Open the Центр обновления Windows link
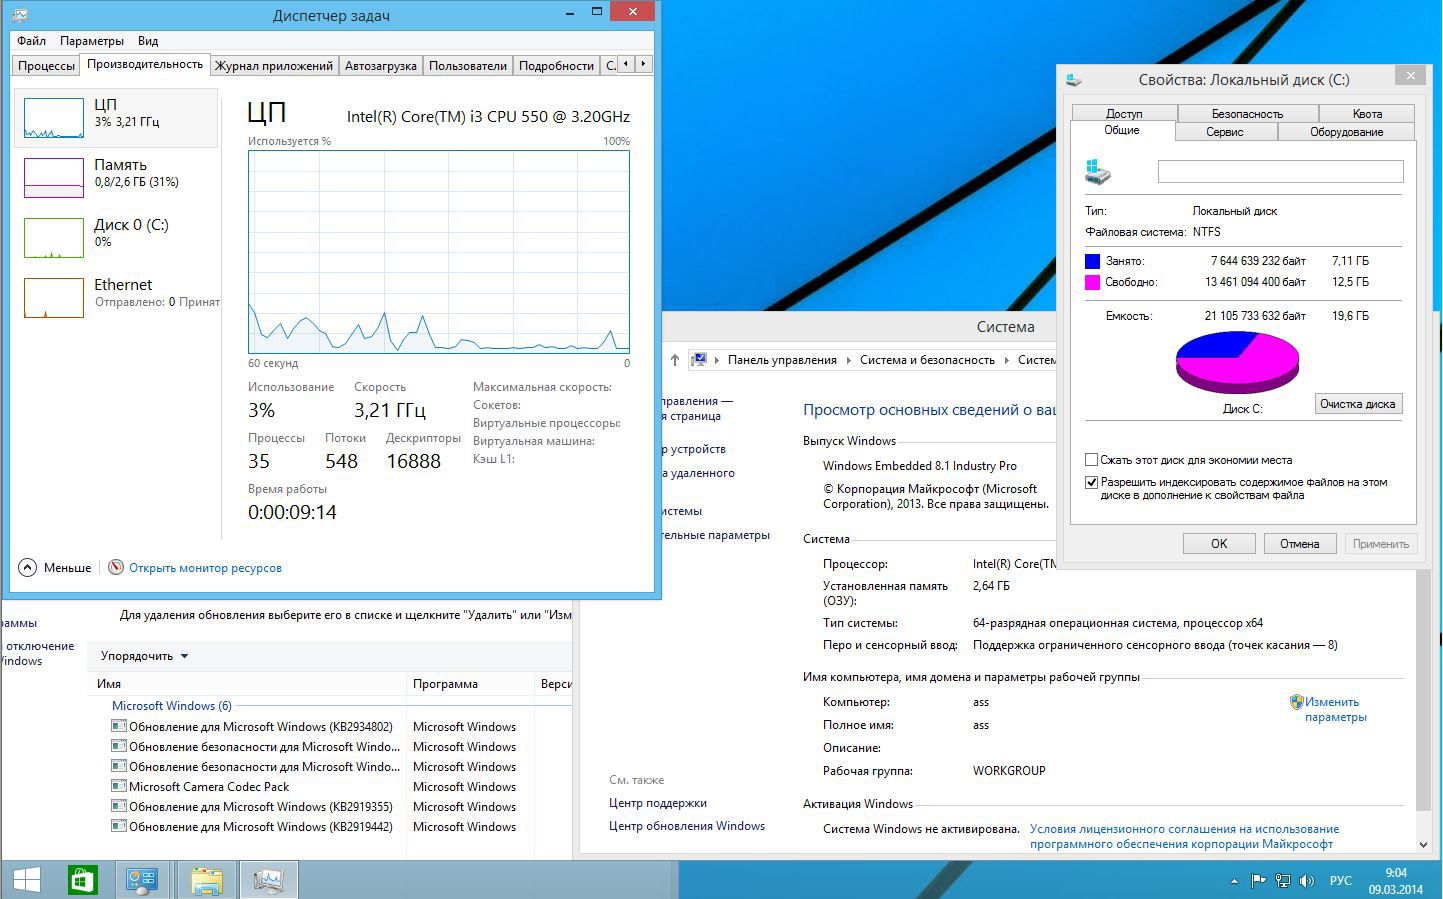The image size is (1443, 899). coord(687,826)
